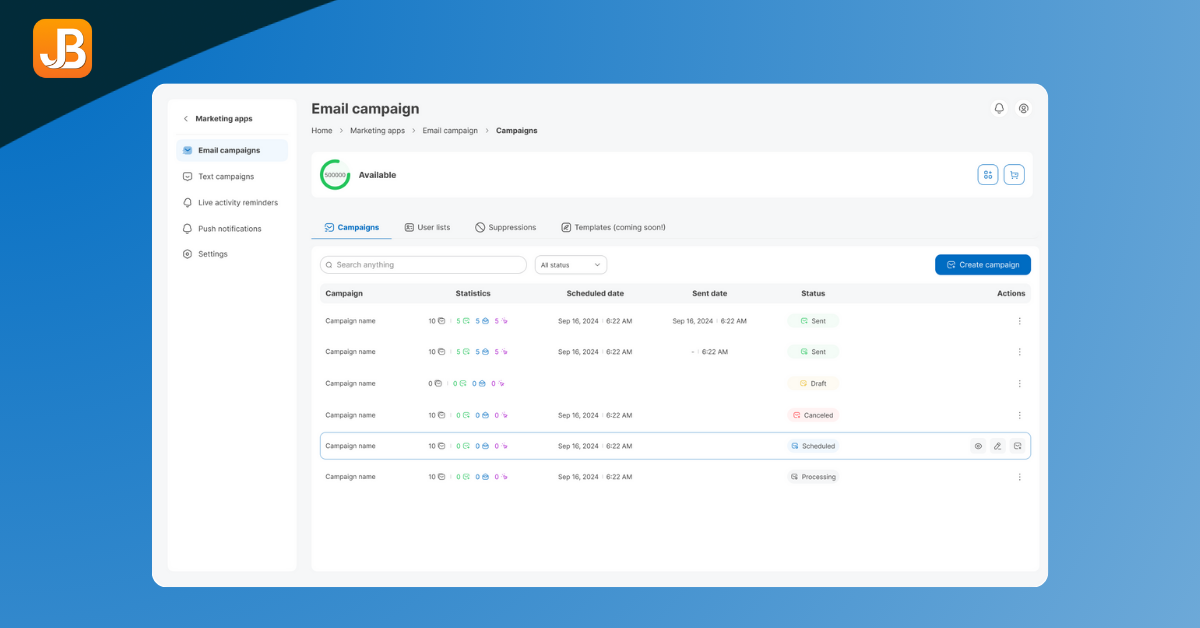This screenshot has width=1200, height=628.
Task: Click Campaign name in the Processing row
Action: click(350, 477)
